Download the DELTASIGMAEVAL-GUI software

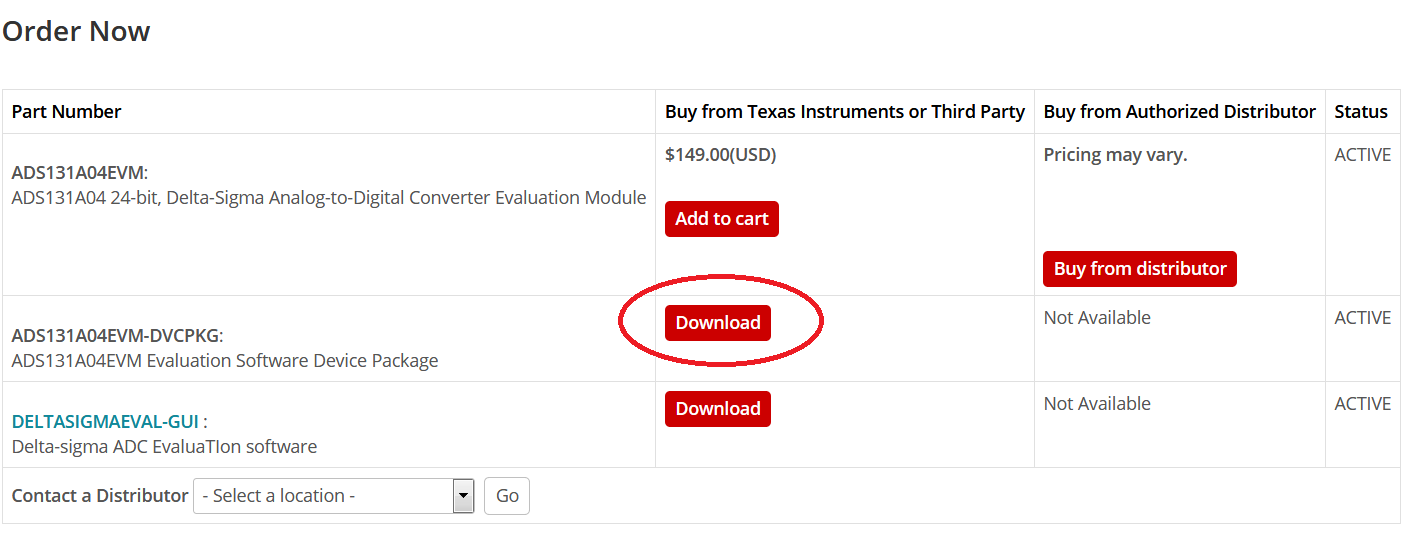(x=718, y=409)
